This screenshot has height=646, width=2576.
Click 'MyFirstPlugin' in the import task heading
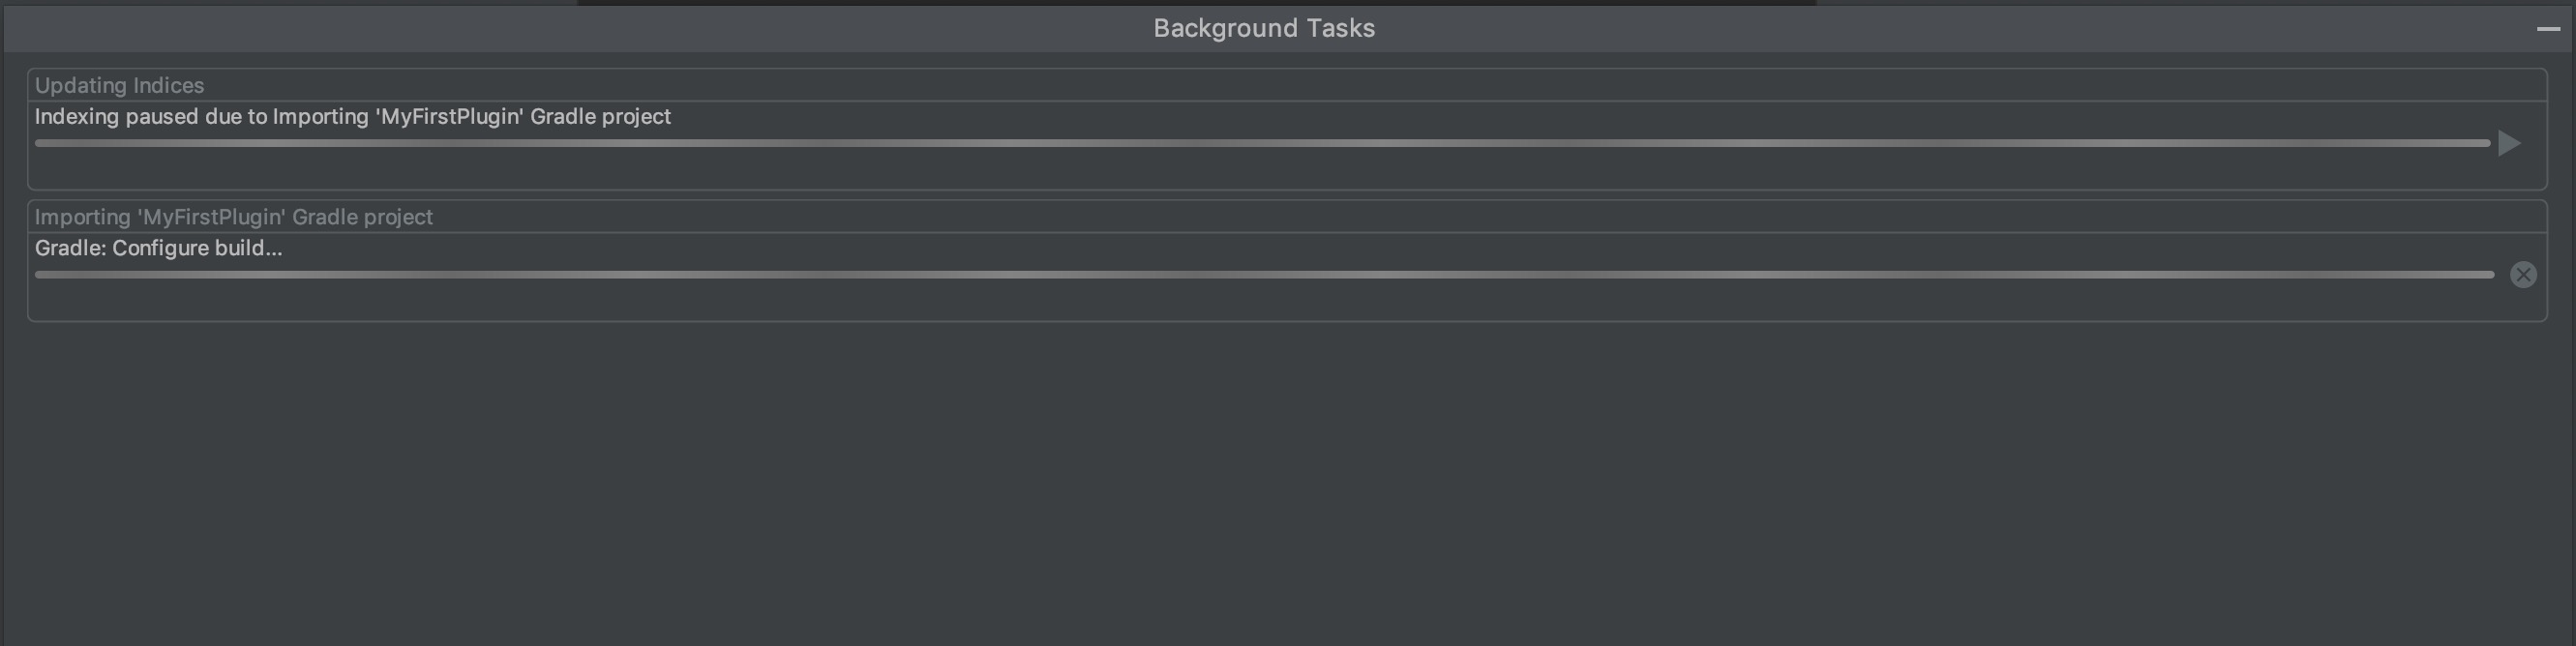[212, 217]
